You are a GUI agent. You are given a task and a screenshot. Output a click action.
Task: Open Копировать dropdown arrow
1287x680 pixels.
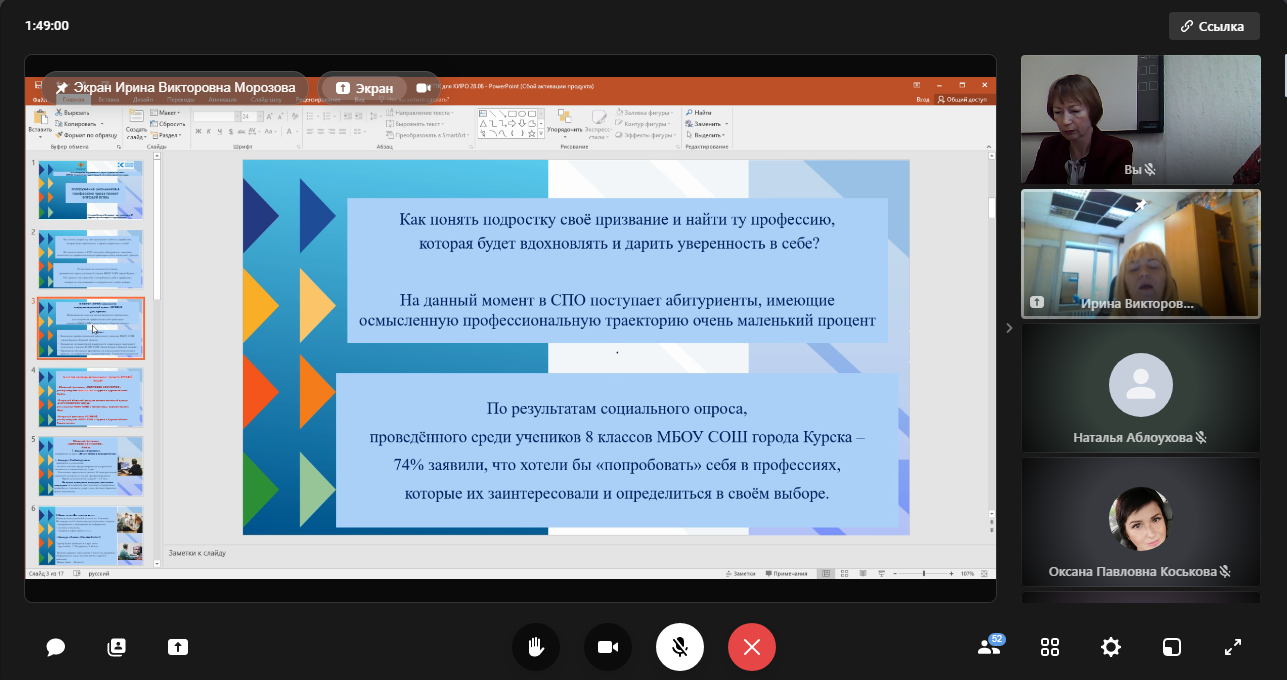tap(102, 124)
